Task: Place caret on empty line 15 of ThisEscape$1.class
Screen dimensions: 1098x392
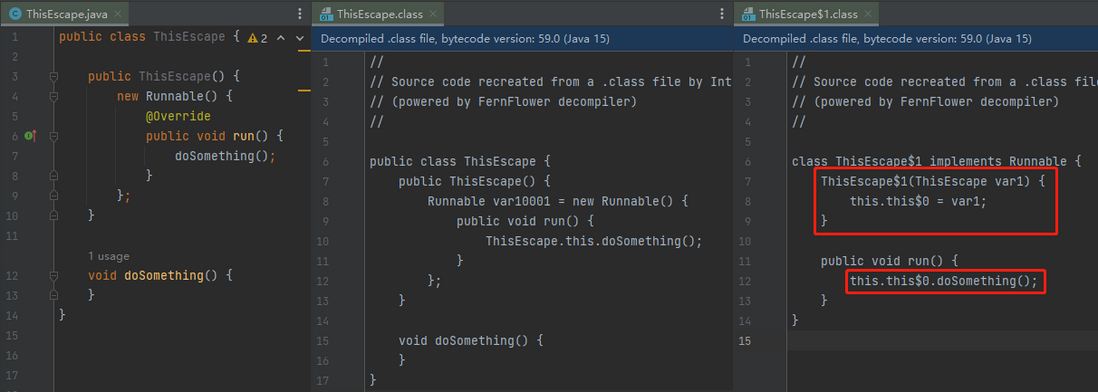Action: (x=942, y=341)
